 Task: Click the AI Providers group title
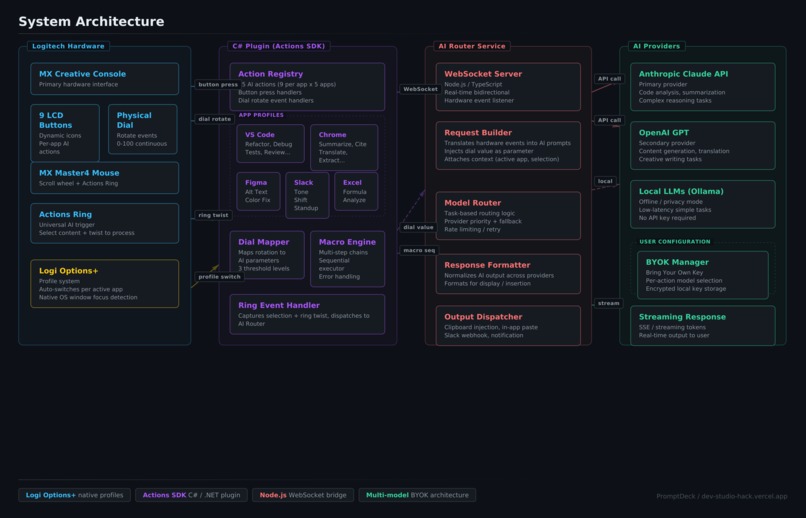click(x=656, y=46)
